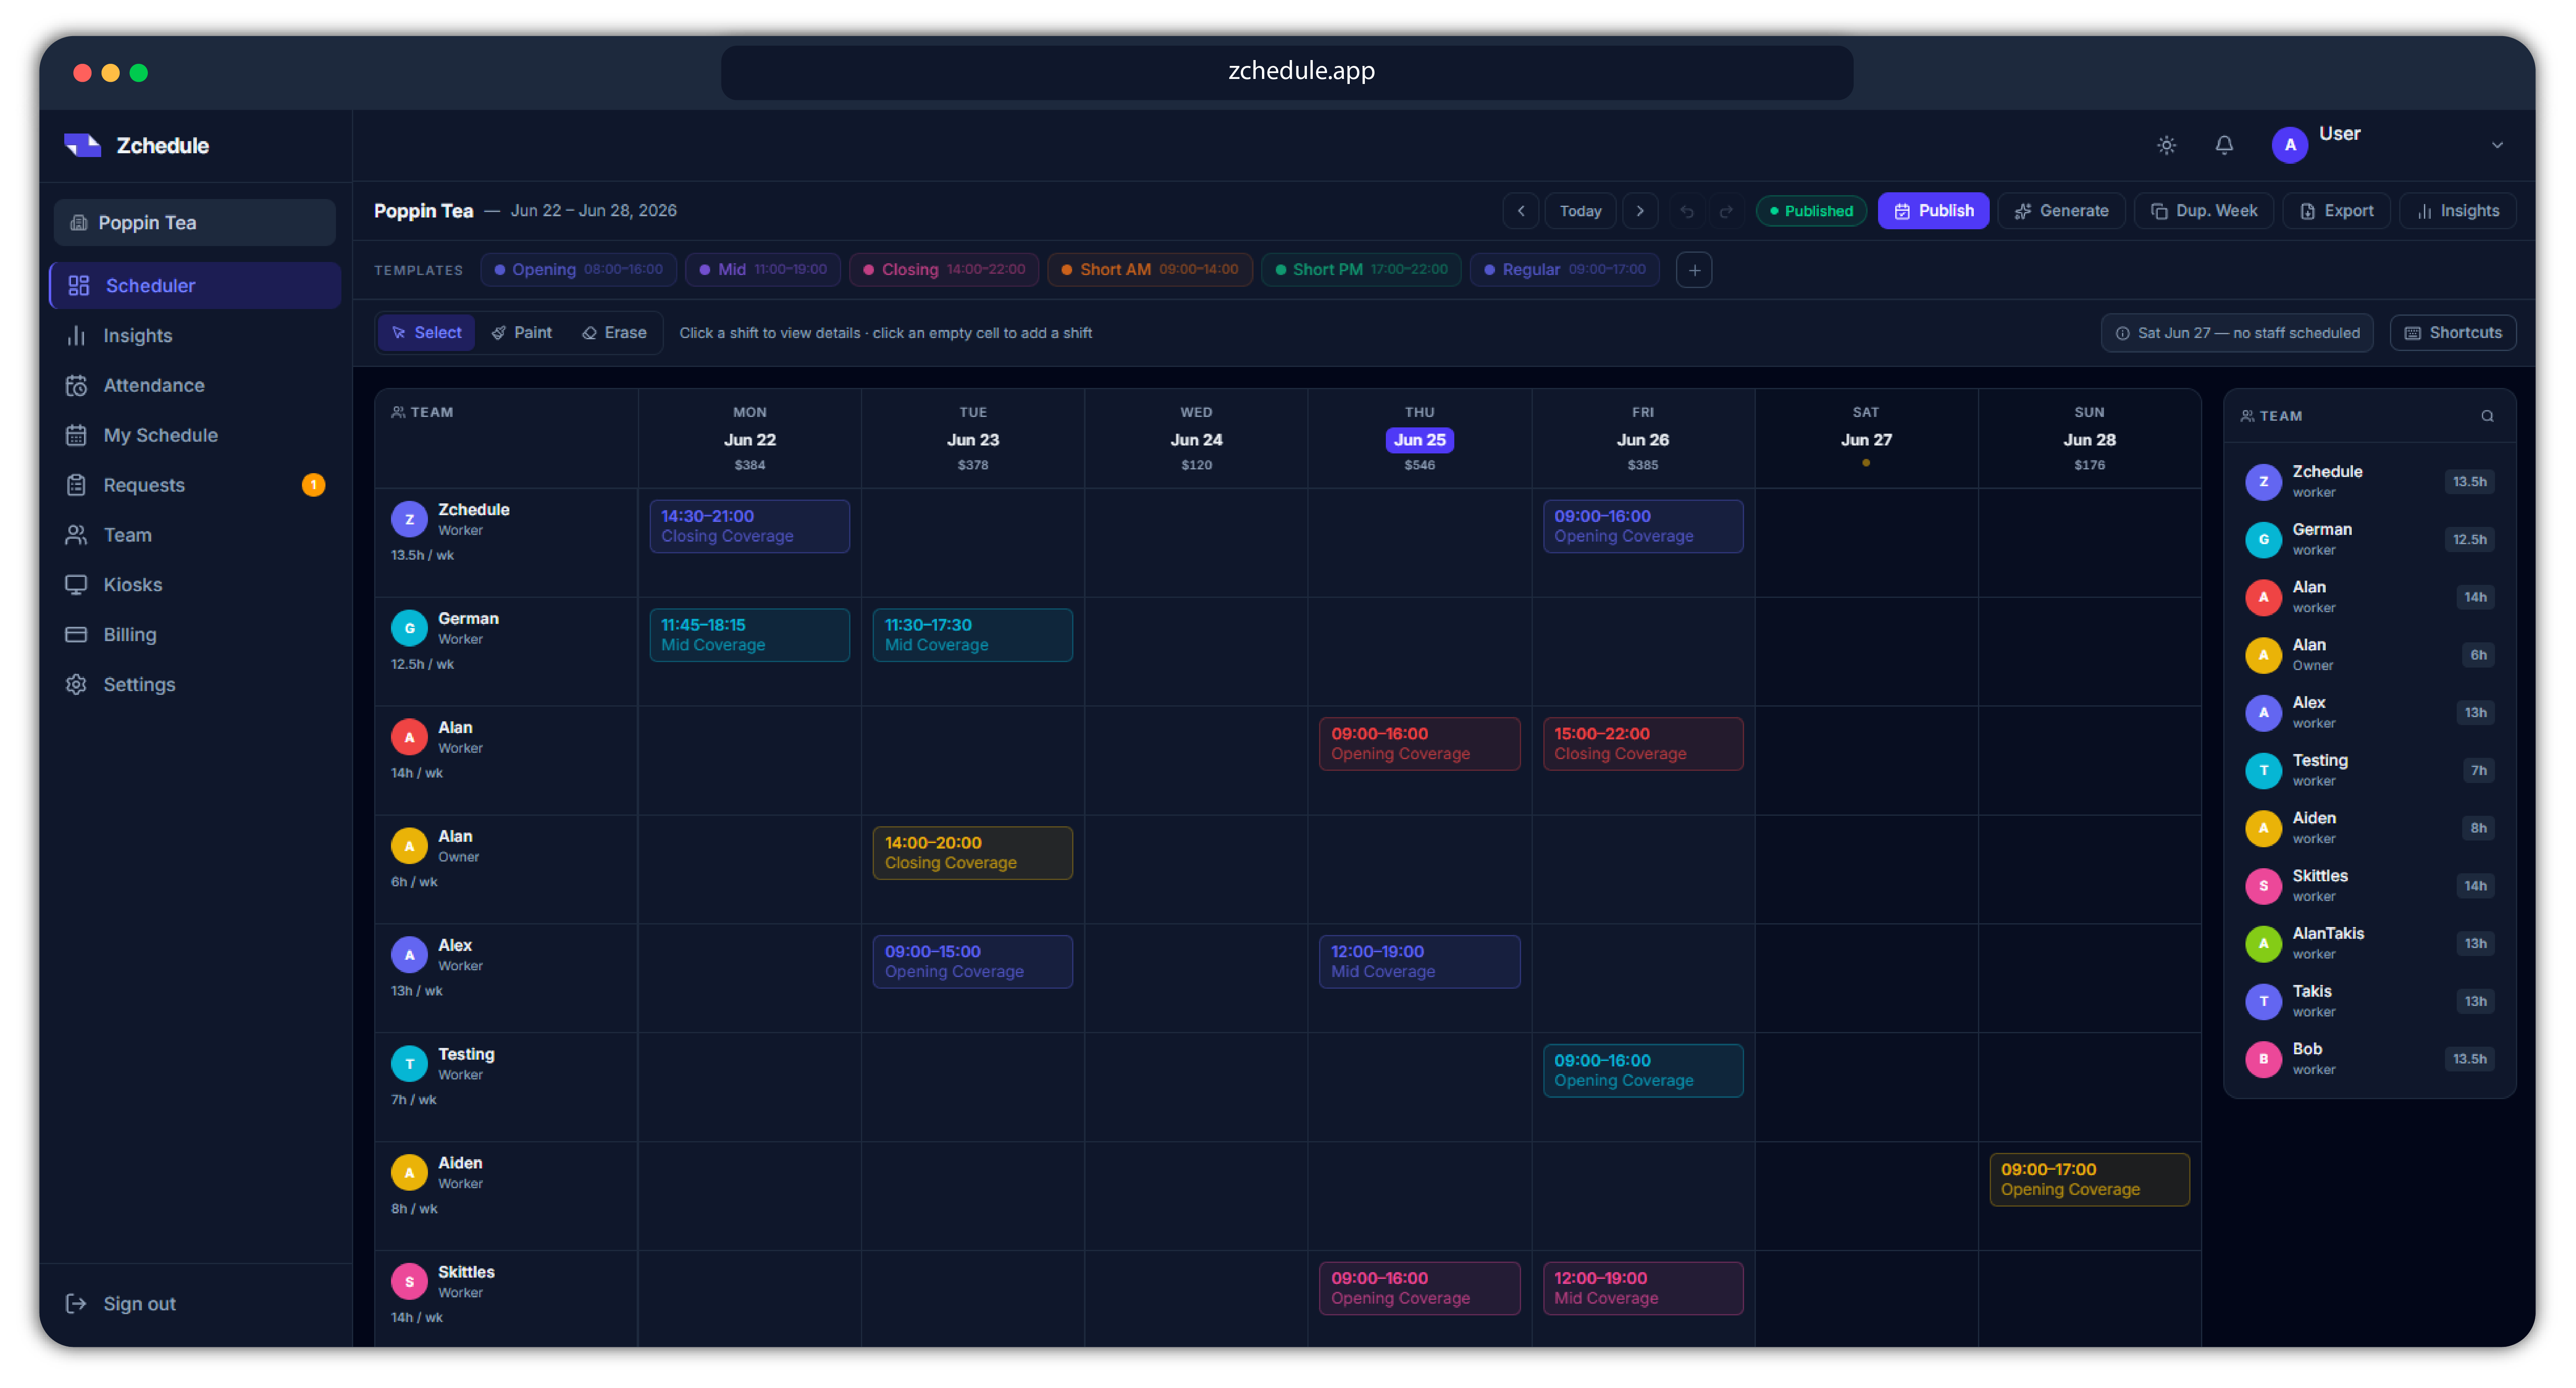Click the undo arrow icon
2576x1388 pixels.
(1687, 211)
